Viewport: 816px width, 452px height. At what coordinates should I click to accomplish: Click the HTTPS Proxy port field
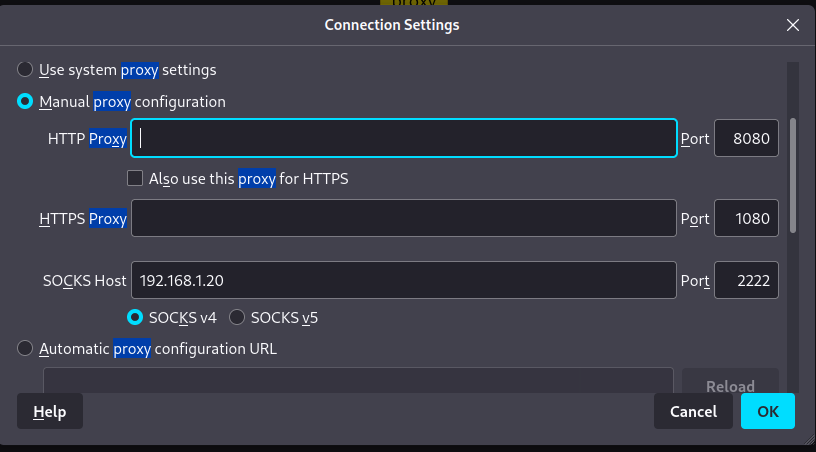(746, 218)
